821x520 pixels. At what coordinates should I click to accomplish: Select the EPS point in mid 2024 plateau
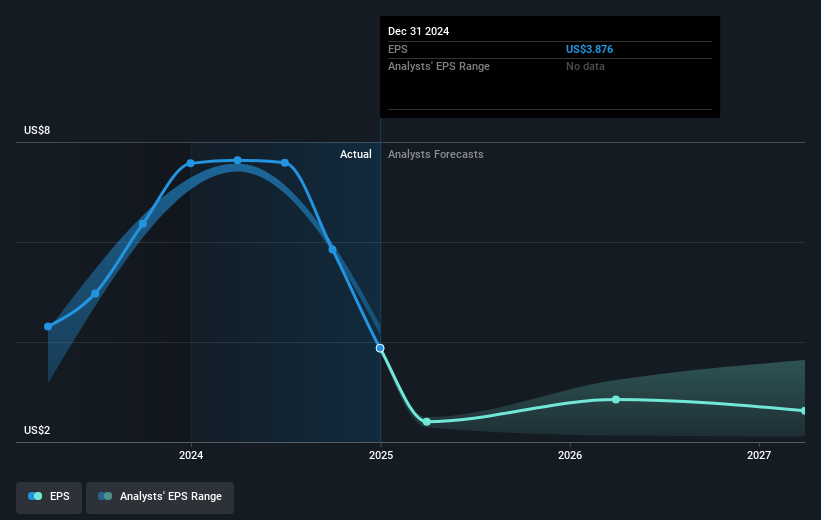285,163
